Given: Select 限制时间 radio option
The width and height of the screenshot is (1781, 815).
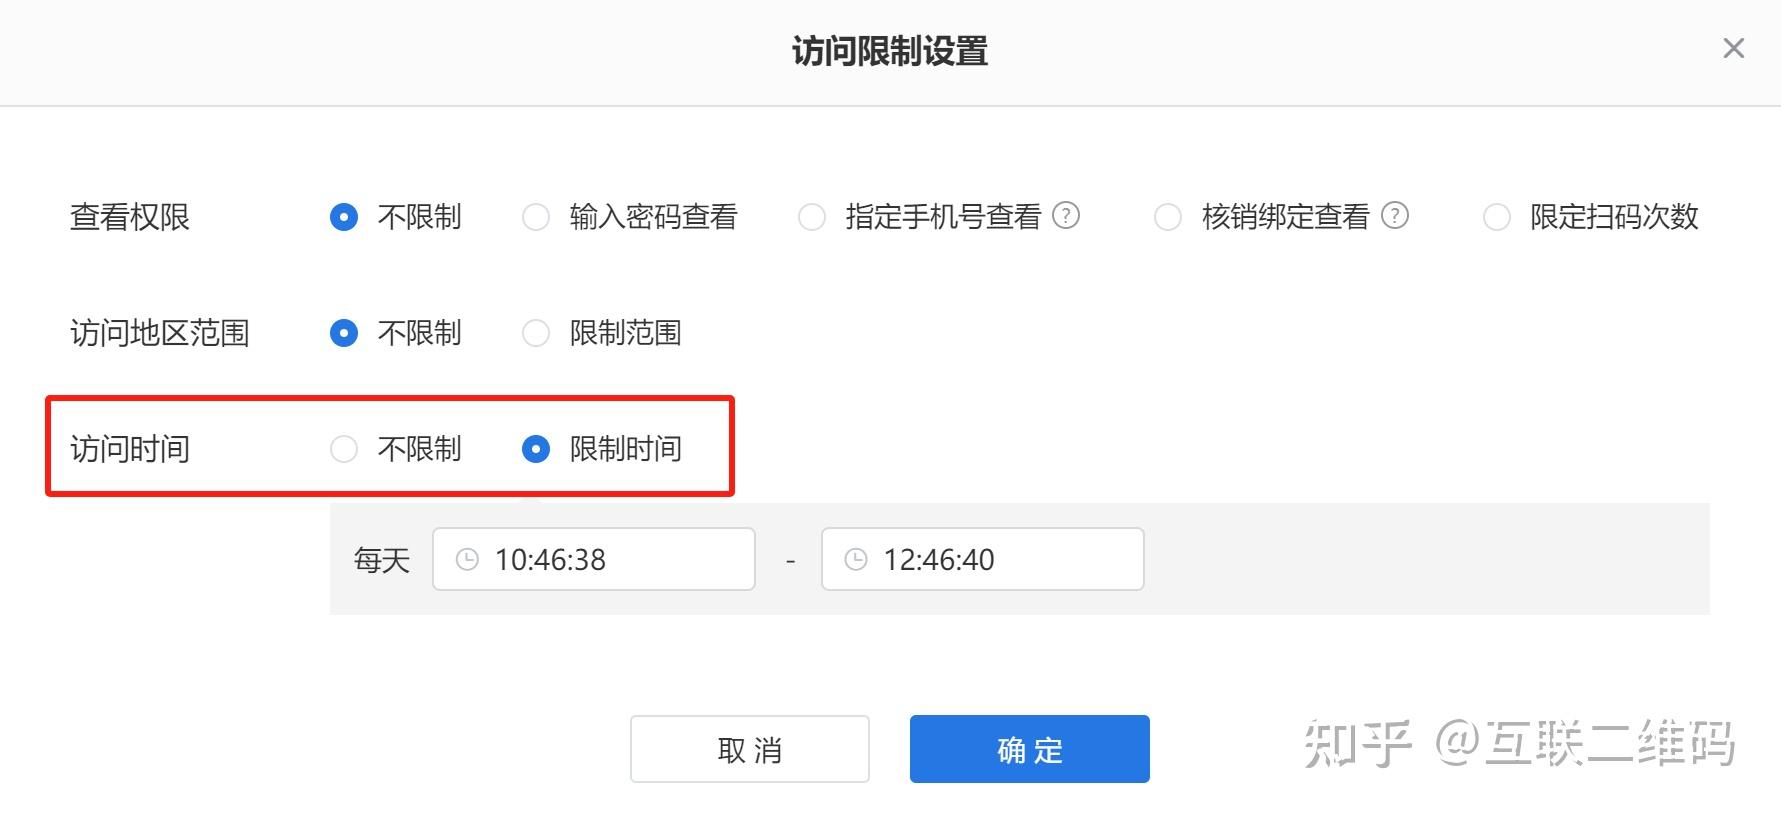Looking at the screenshot, I should click(536, 449).
